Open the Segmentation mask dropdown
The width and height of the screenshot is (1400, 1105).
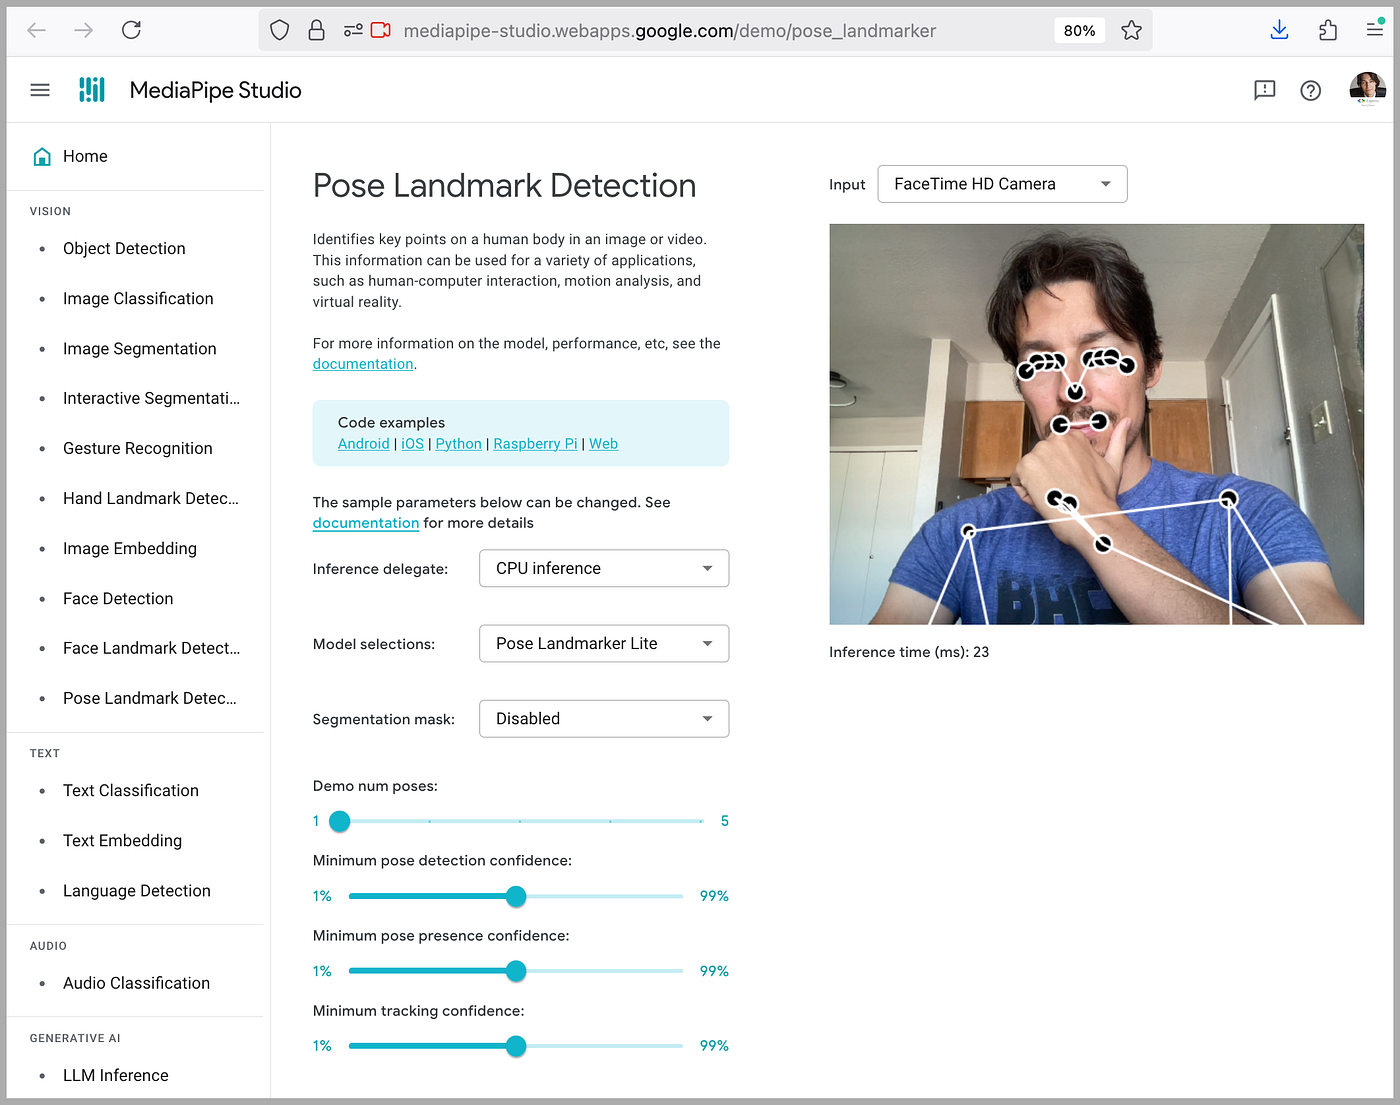coord(603,718)
